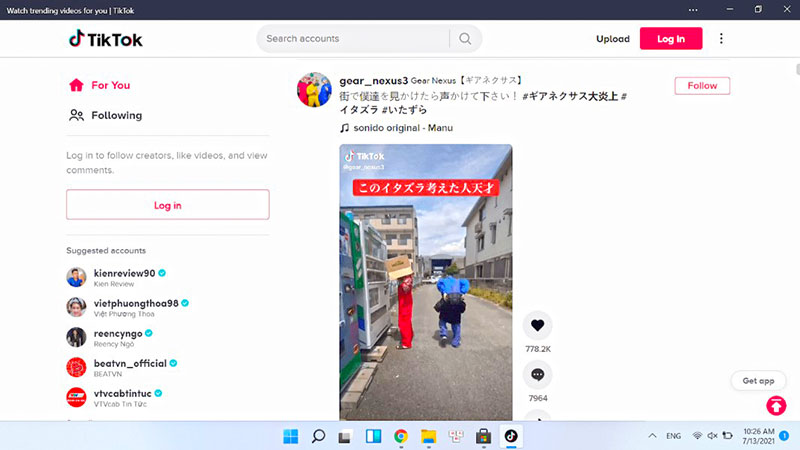
Task: Open Microsoft Store from taskbar
Action: 483,436
